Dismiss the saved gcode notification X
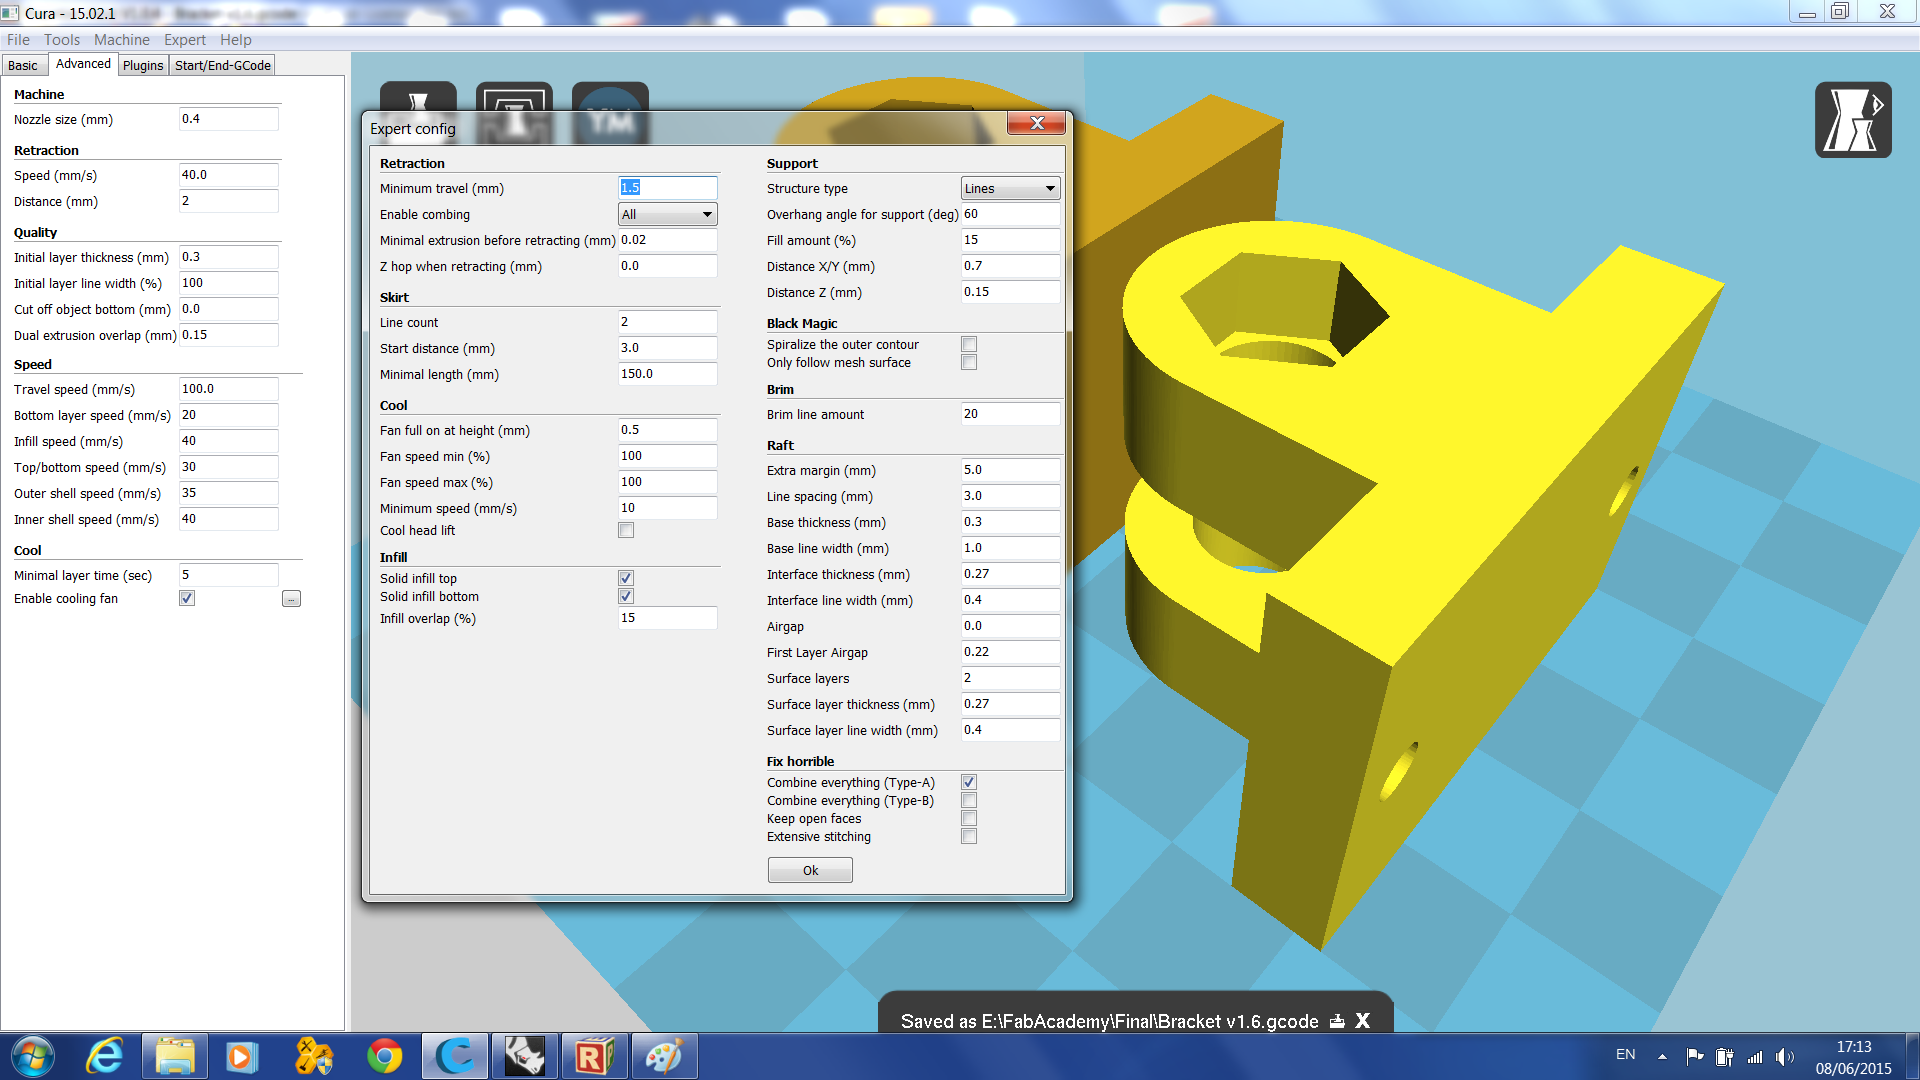The image size is (1920, 1080). (1362, 1021)
